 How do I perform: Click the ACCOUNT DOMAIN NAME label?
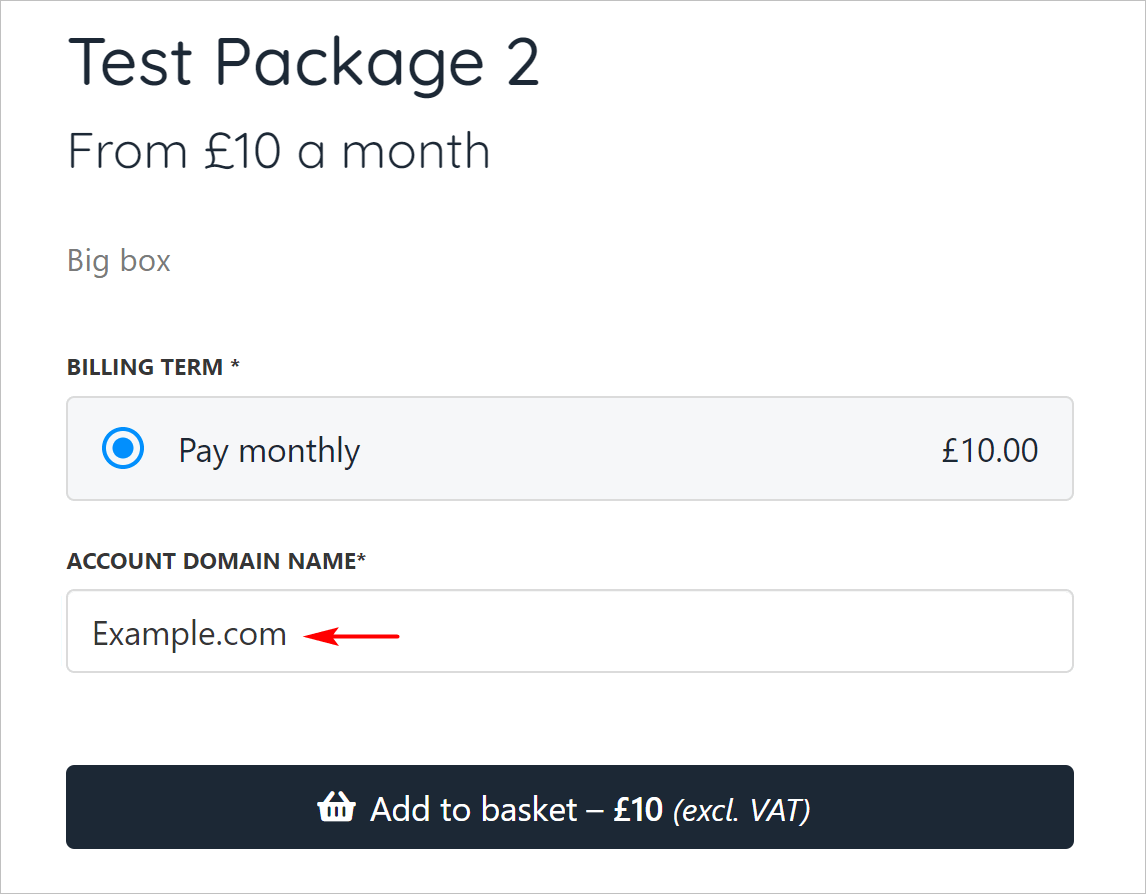click(211, 561)
